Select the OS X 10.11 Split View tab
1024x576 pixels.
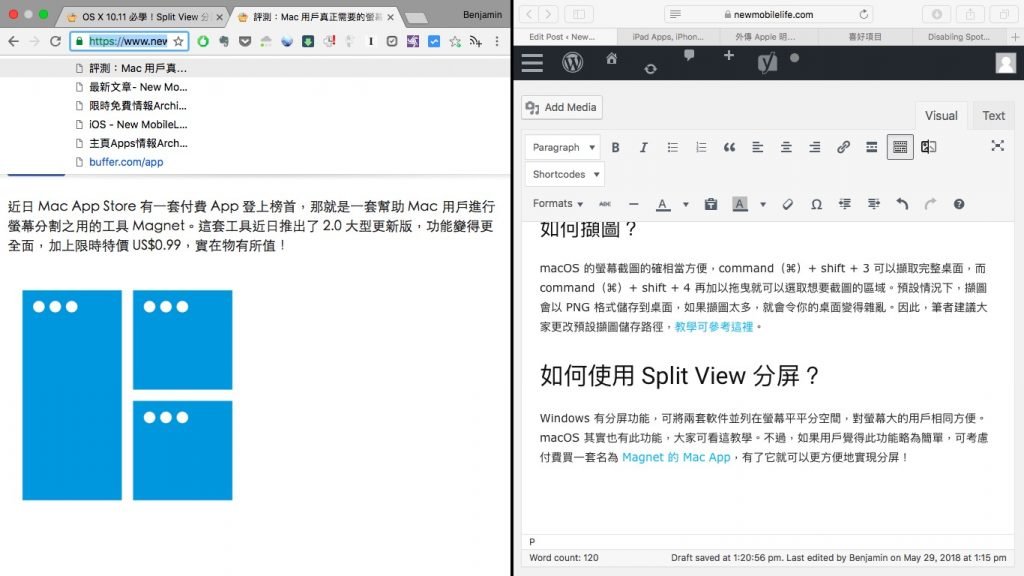(x=138, y=17)
